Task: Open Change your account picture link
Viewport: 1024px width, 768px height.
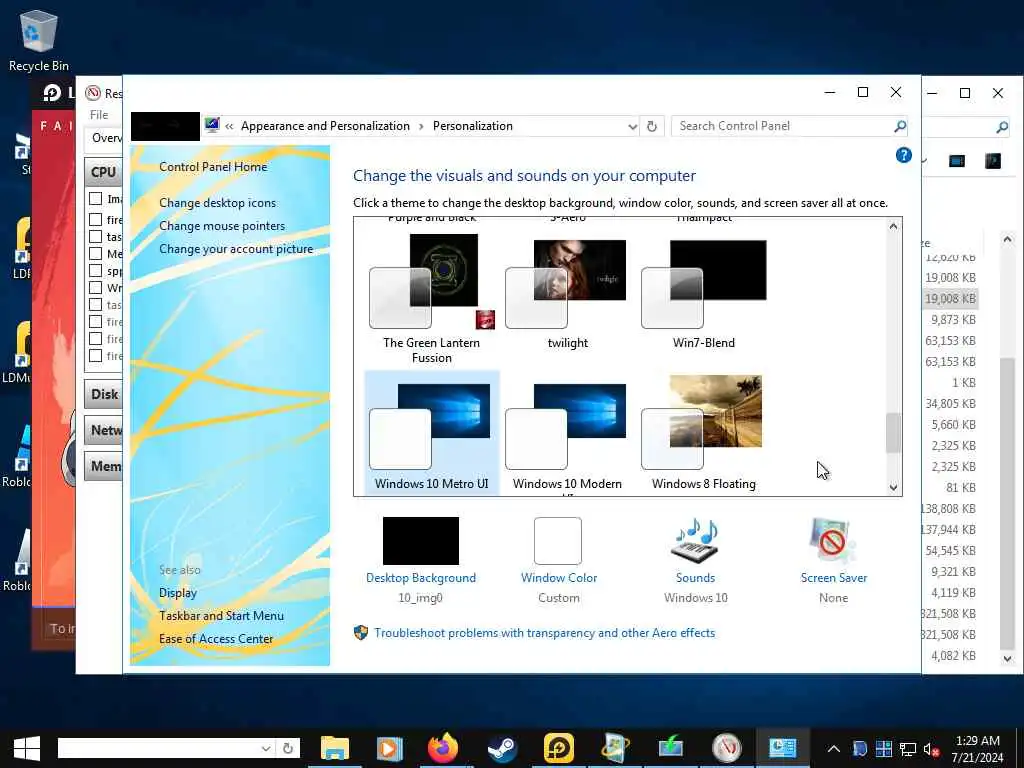Action: click(236, 249)
